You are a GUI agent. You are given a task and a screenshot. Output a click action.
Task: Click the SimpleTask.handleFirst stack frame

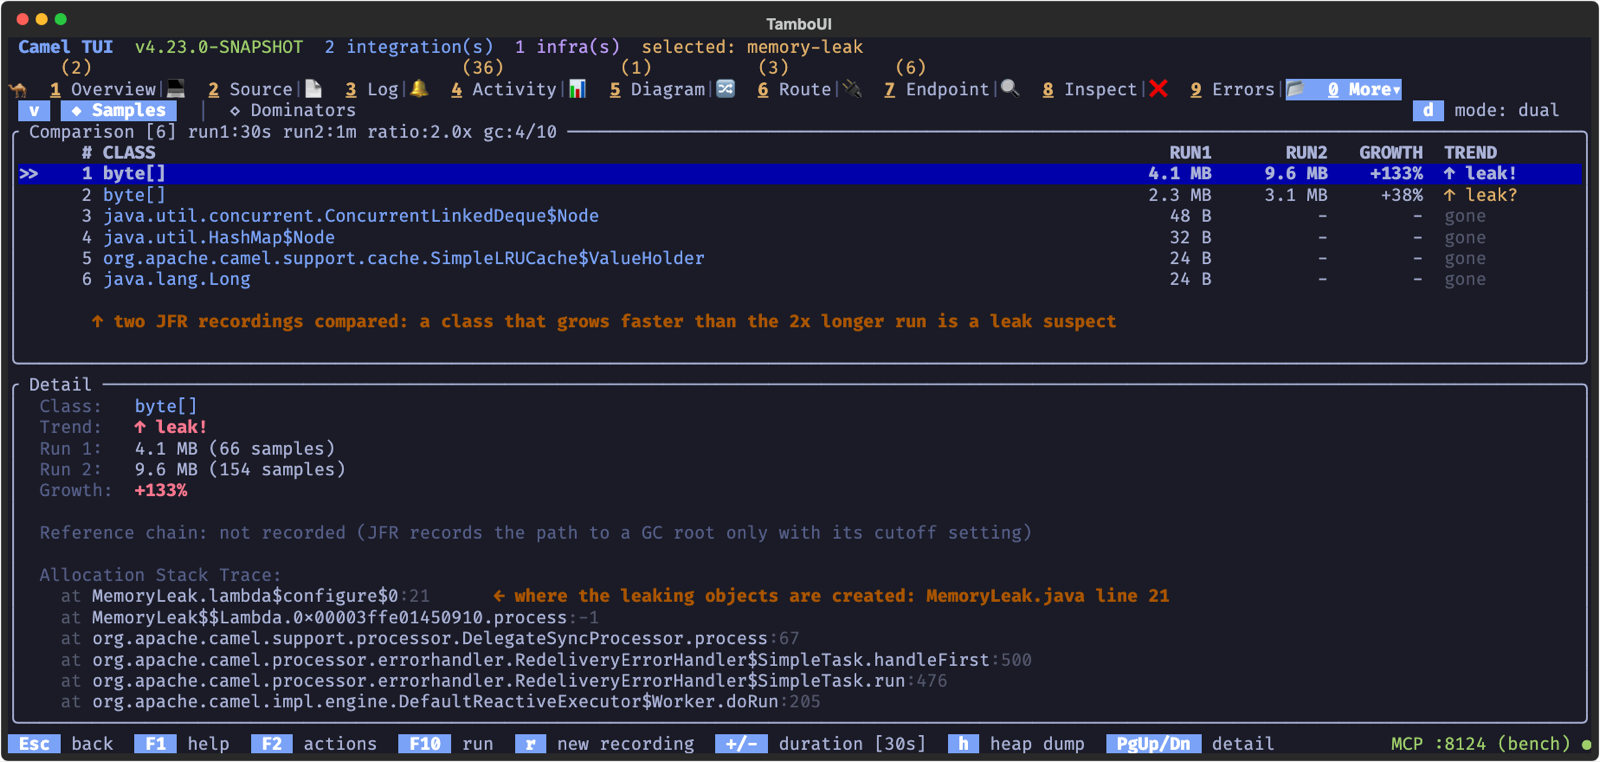pyautogui.click(x=546, y=660)
